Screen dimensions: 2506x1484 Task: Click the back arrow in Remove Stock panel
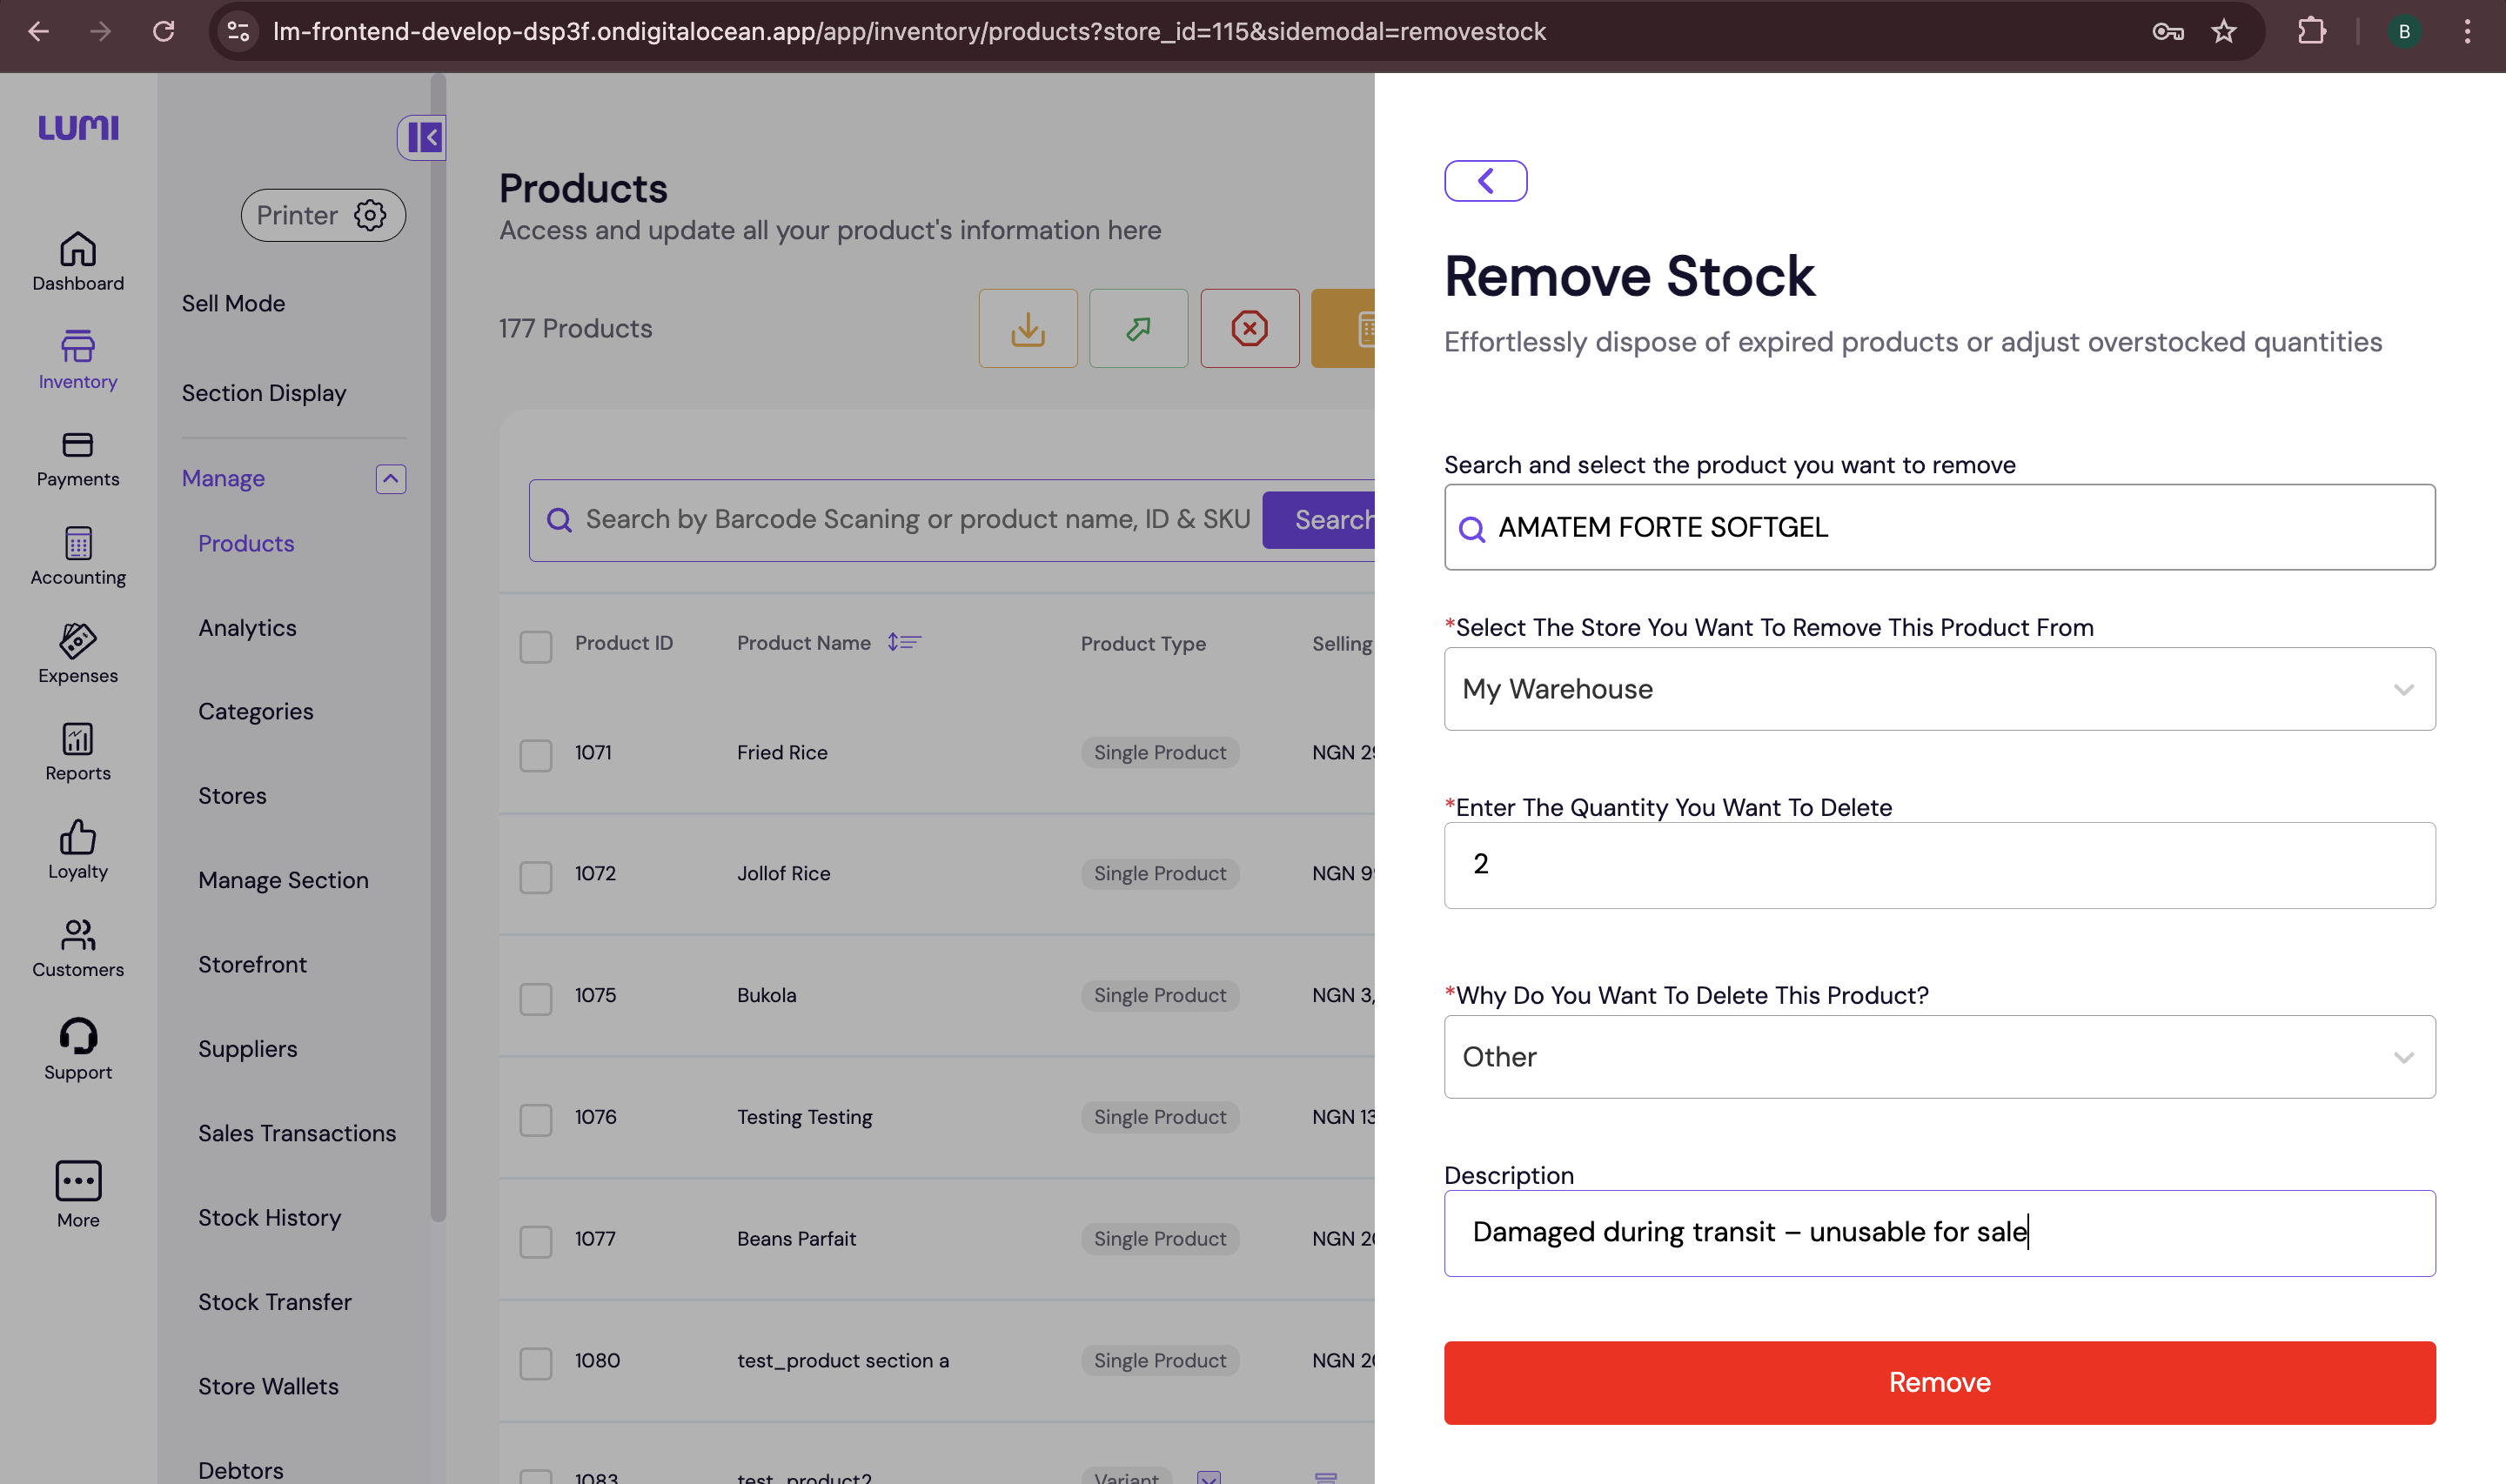click(x=1485, y=181)
